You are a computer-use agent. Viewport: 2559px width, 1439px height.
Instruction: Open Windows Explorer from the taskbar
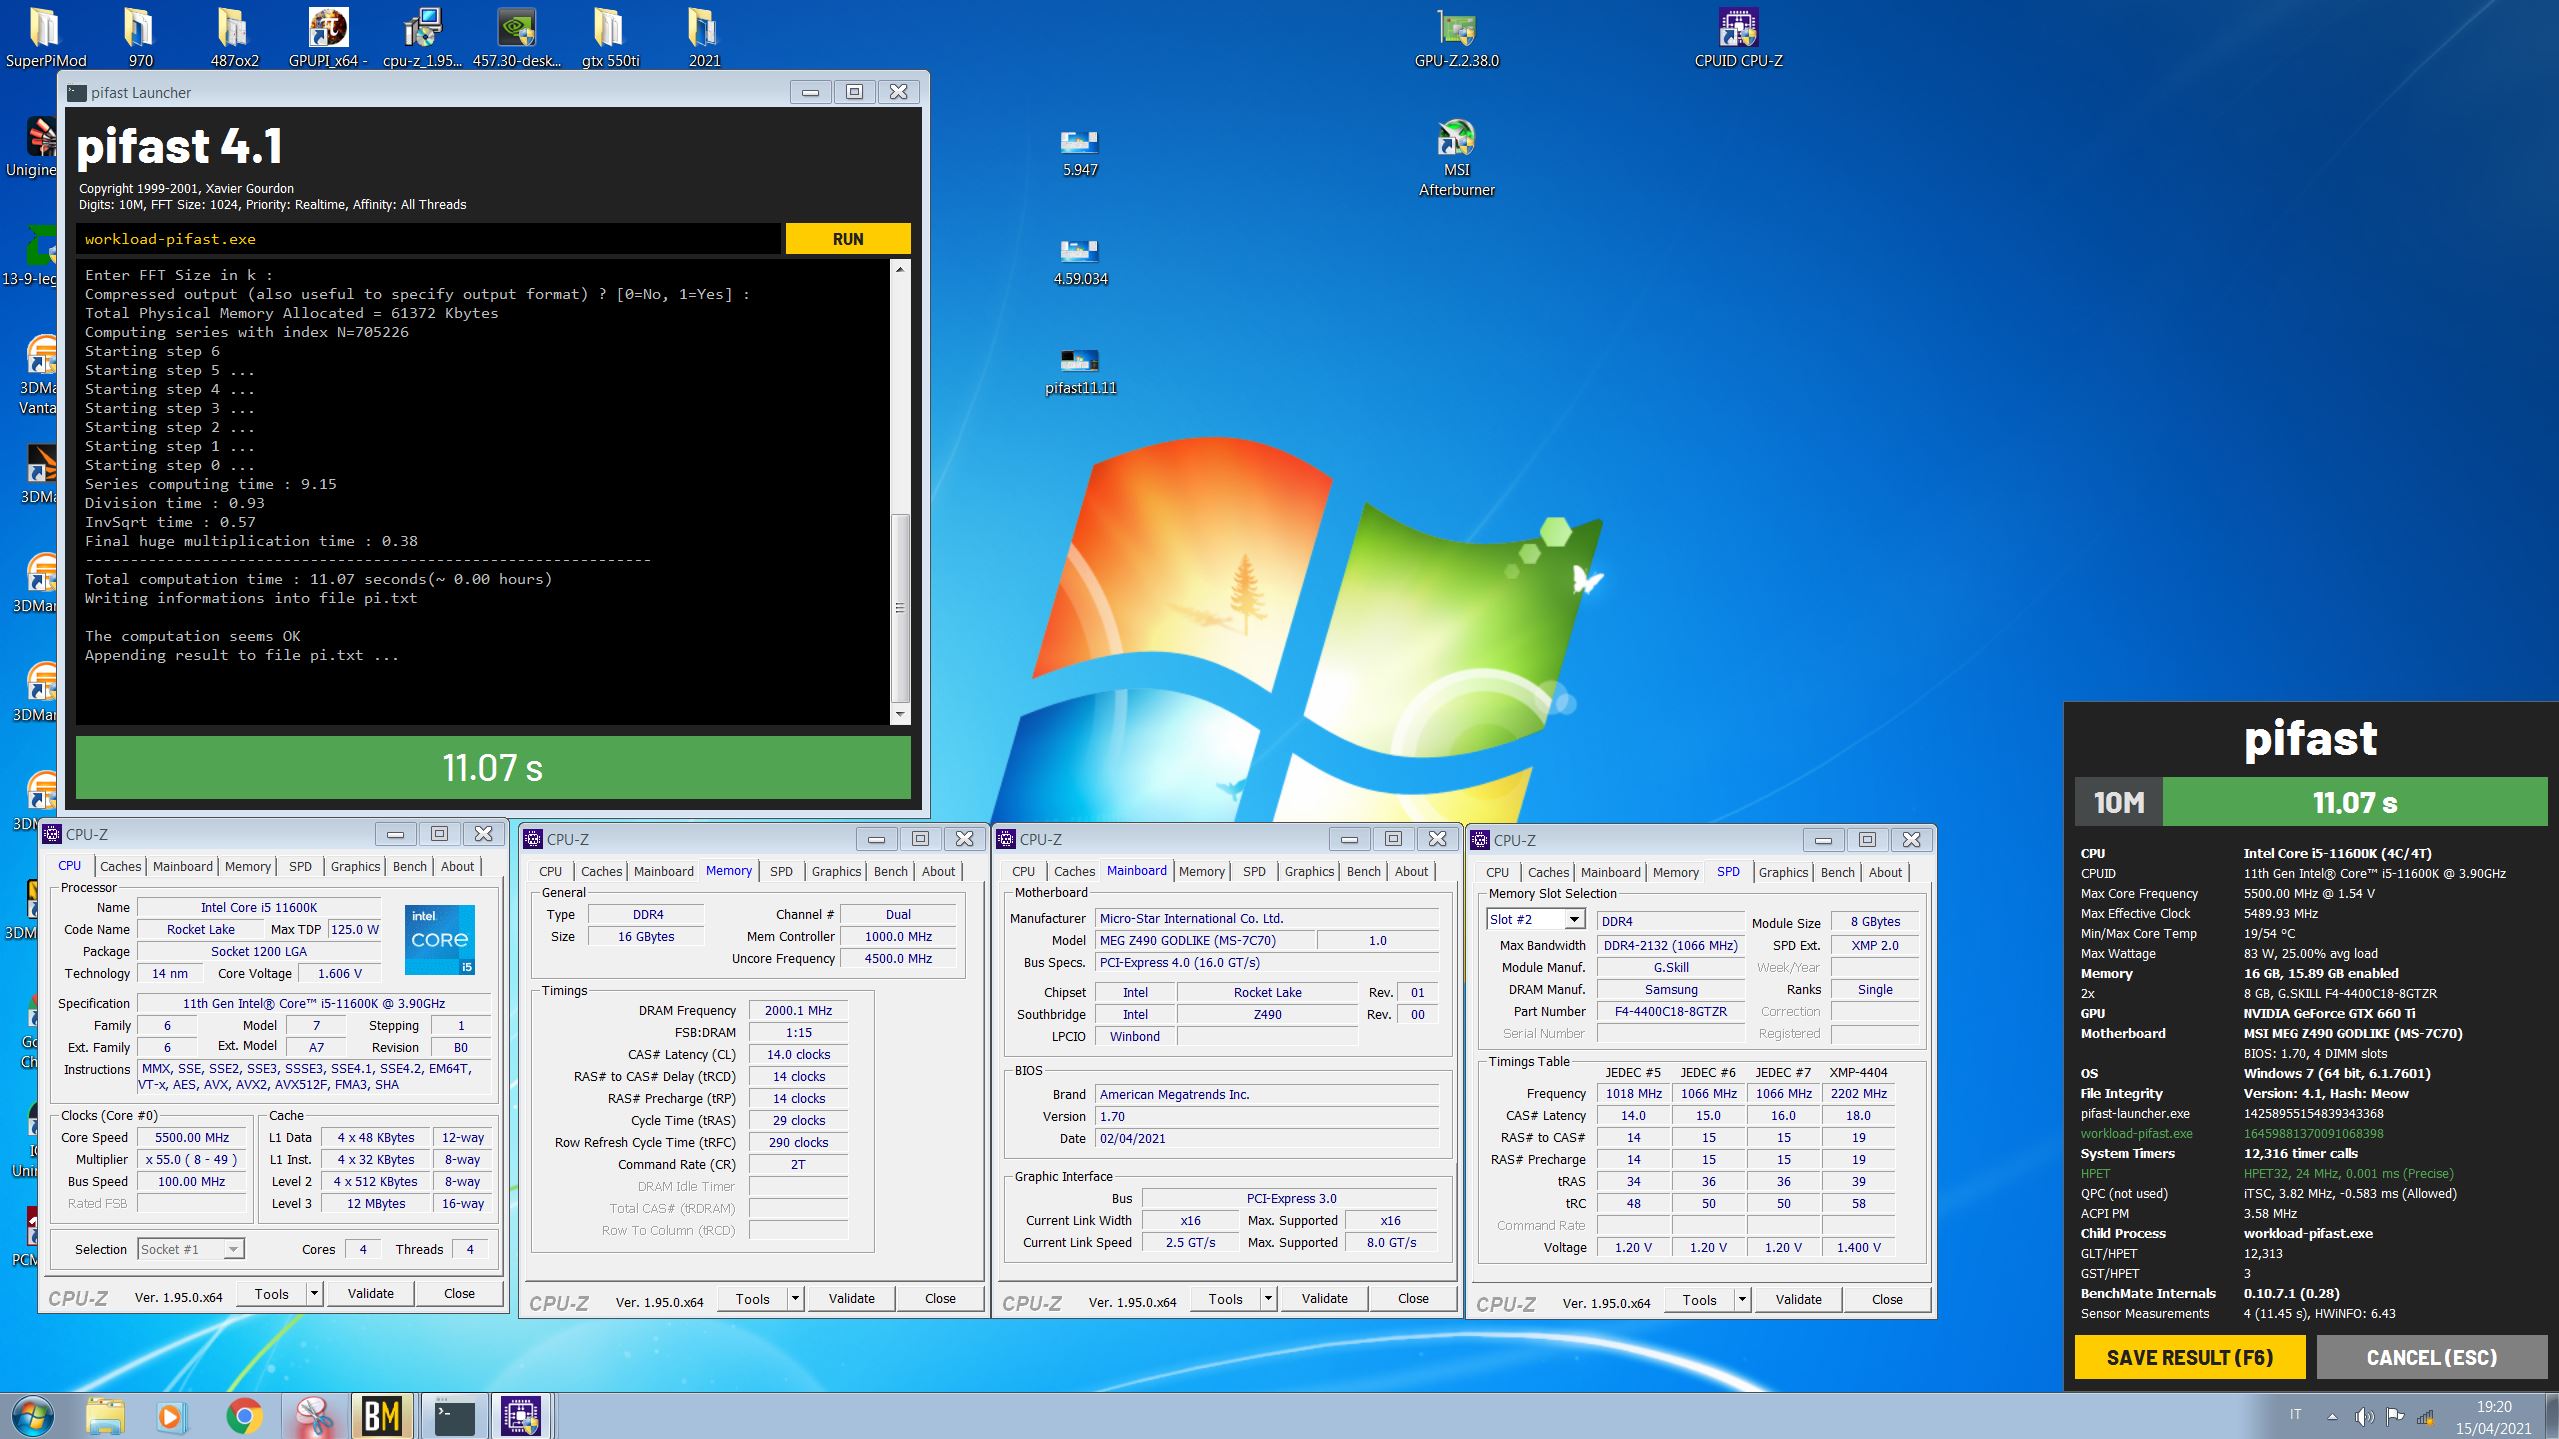click(104, 1416)
